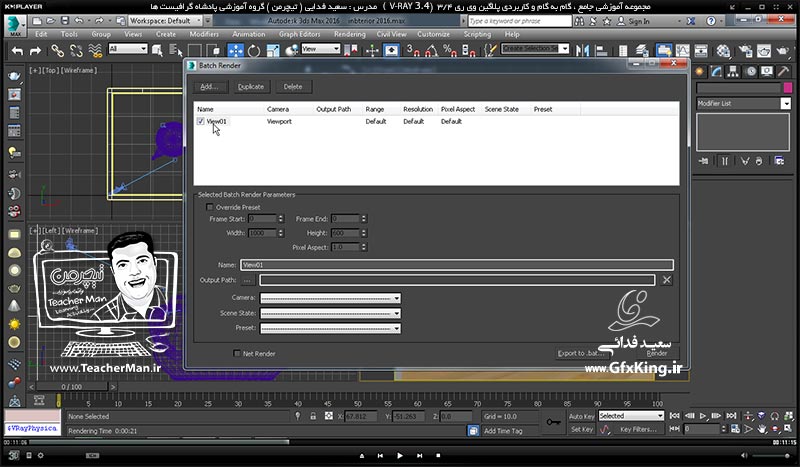Open the Create Selection Set dropdown
Viewport: 800px width, 467px height.
pos(535,48)
